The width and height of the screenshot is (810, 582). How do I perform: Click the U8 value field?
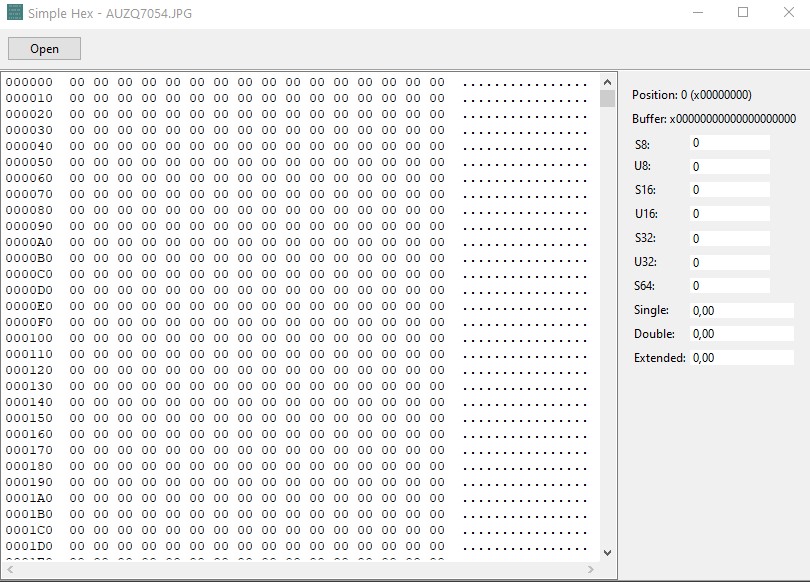730,167
